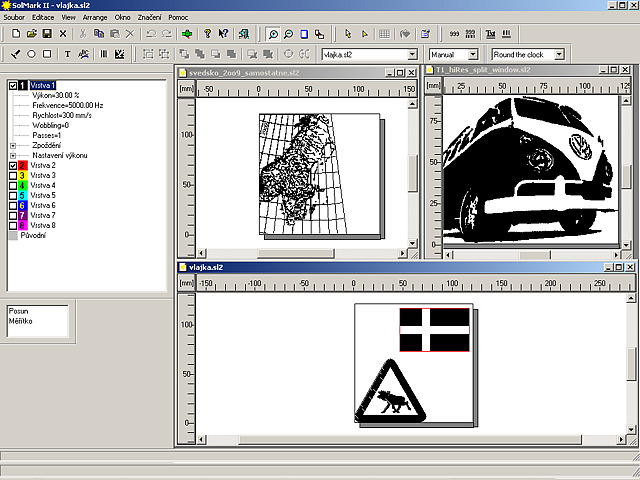Expand the Nastavení výkonu tree node
640x480 pixels.
(13, 156)
